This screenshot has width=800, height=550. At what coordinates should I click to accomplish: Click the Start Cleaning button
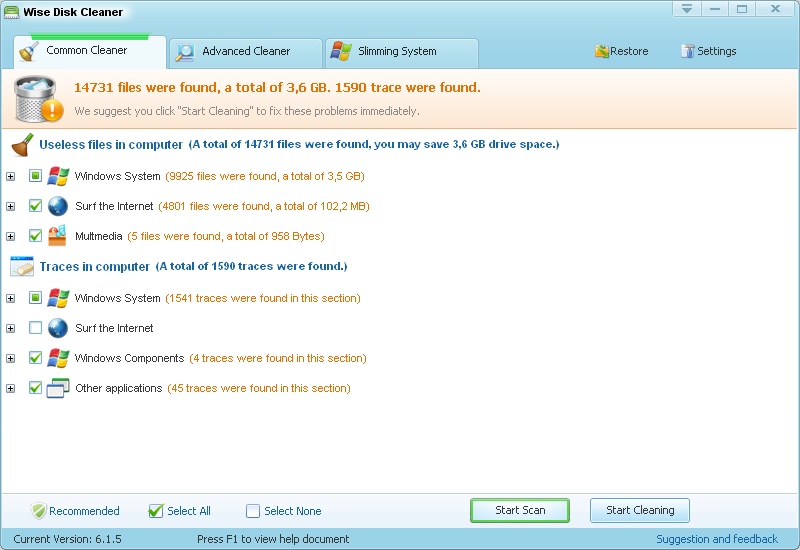coord(640,510)
